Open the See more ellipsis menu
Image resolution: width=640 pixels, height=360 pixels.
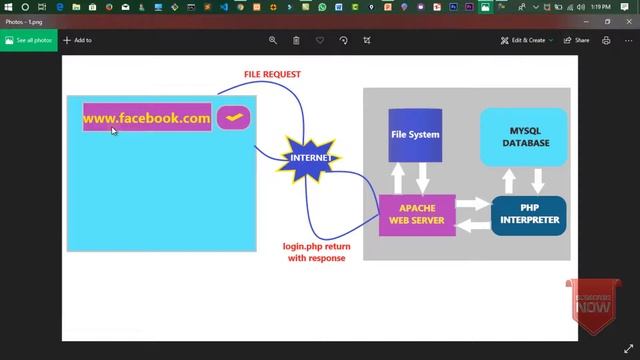coord(629,40)
